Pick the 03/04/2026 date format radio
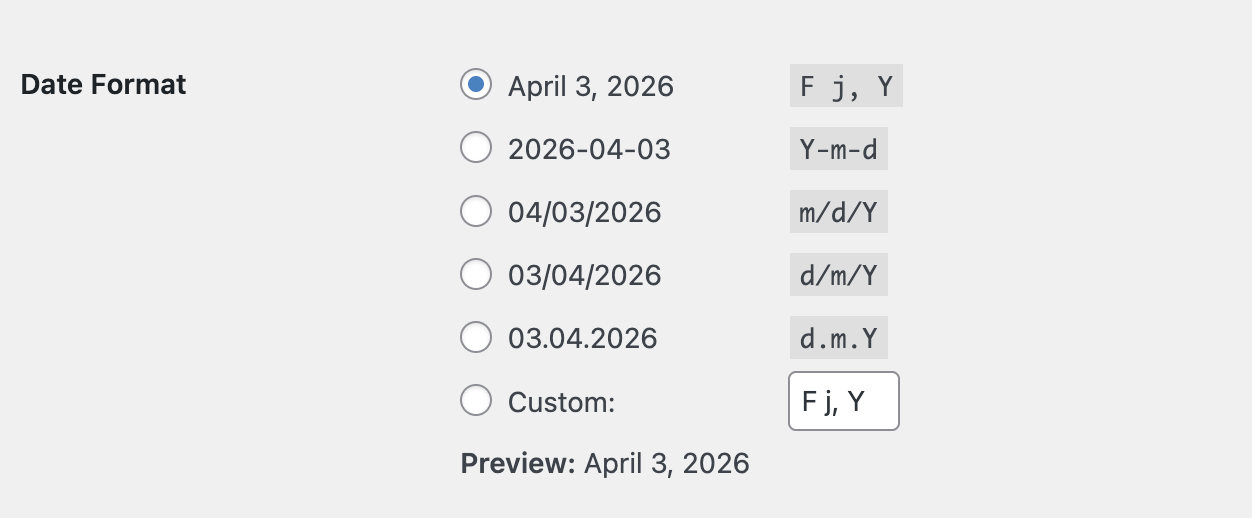 coord(476,274)
